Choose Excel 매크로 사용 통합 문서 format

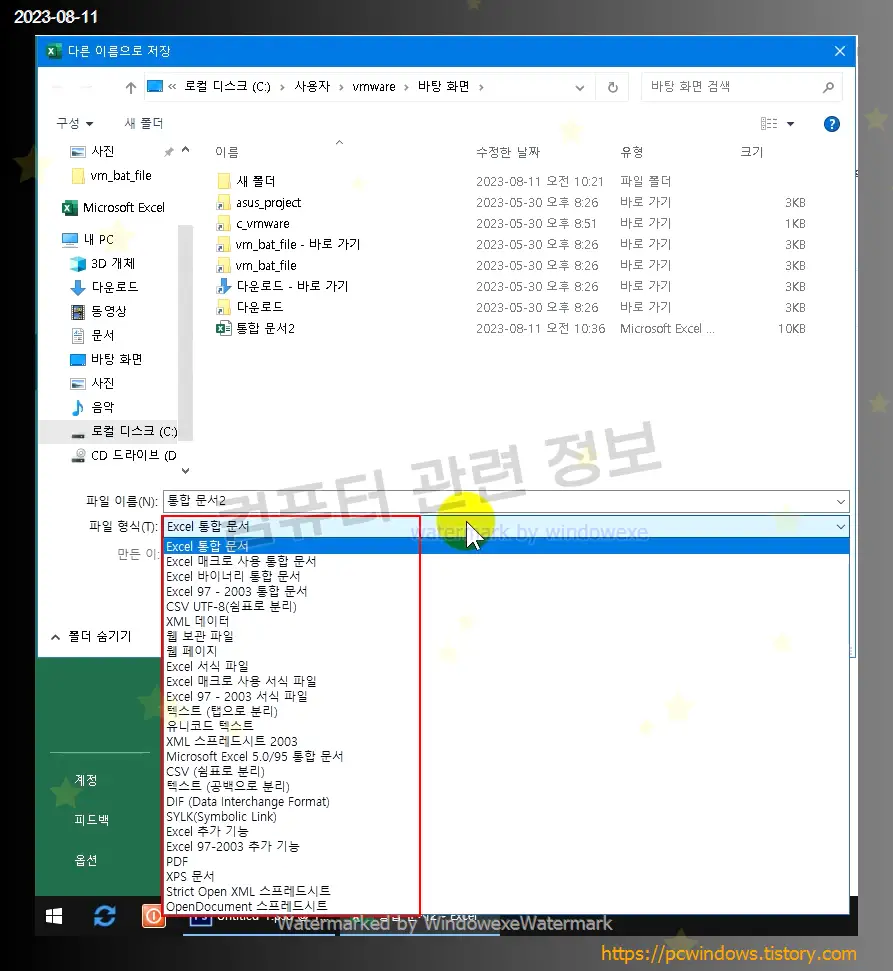[241, 561]
